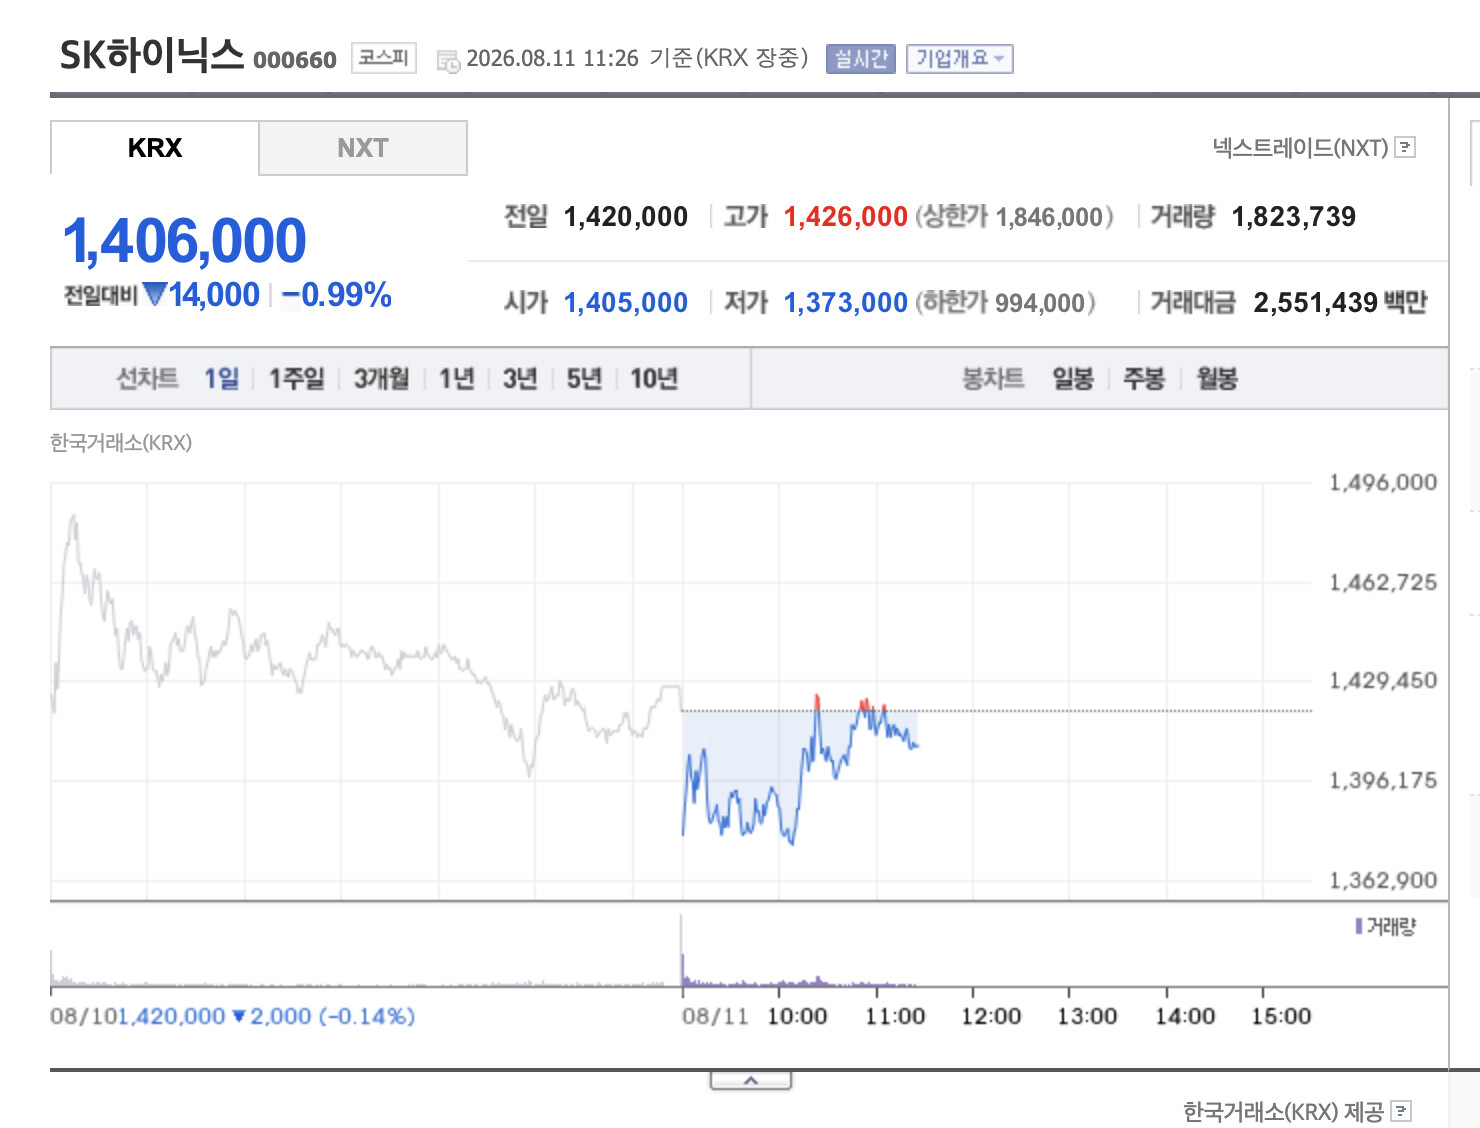Show the 일봉 daily candle chart

click(x=1073, y=379)
